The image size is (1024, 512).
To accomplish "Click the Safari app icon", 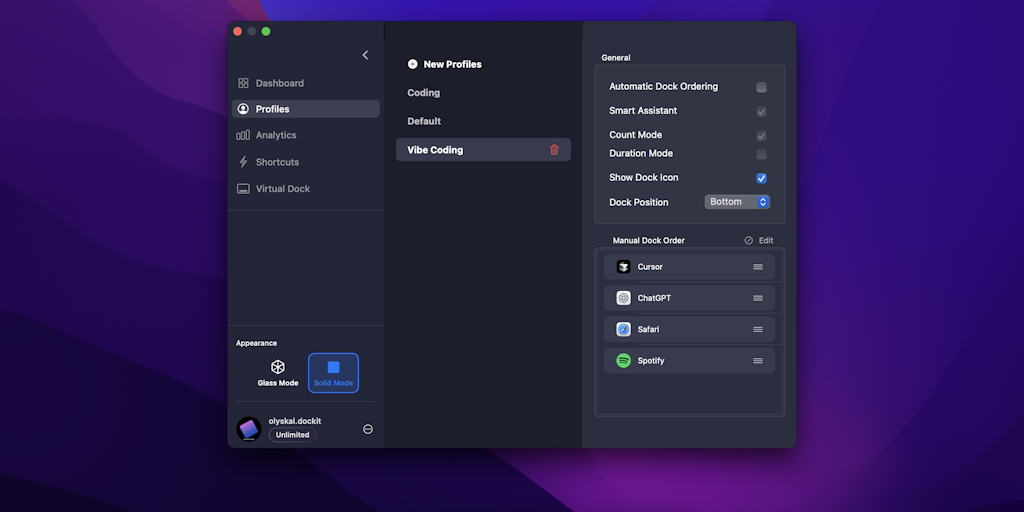I will coord(624,329).
